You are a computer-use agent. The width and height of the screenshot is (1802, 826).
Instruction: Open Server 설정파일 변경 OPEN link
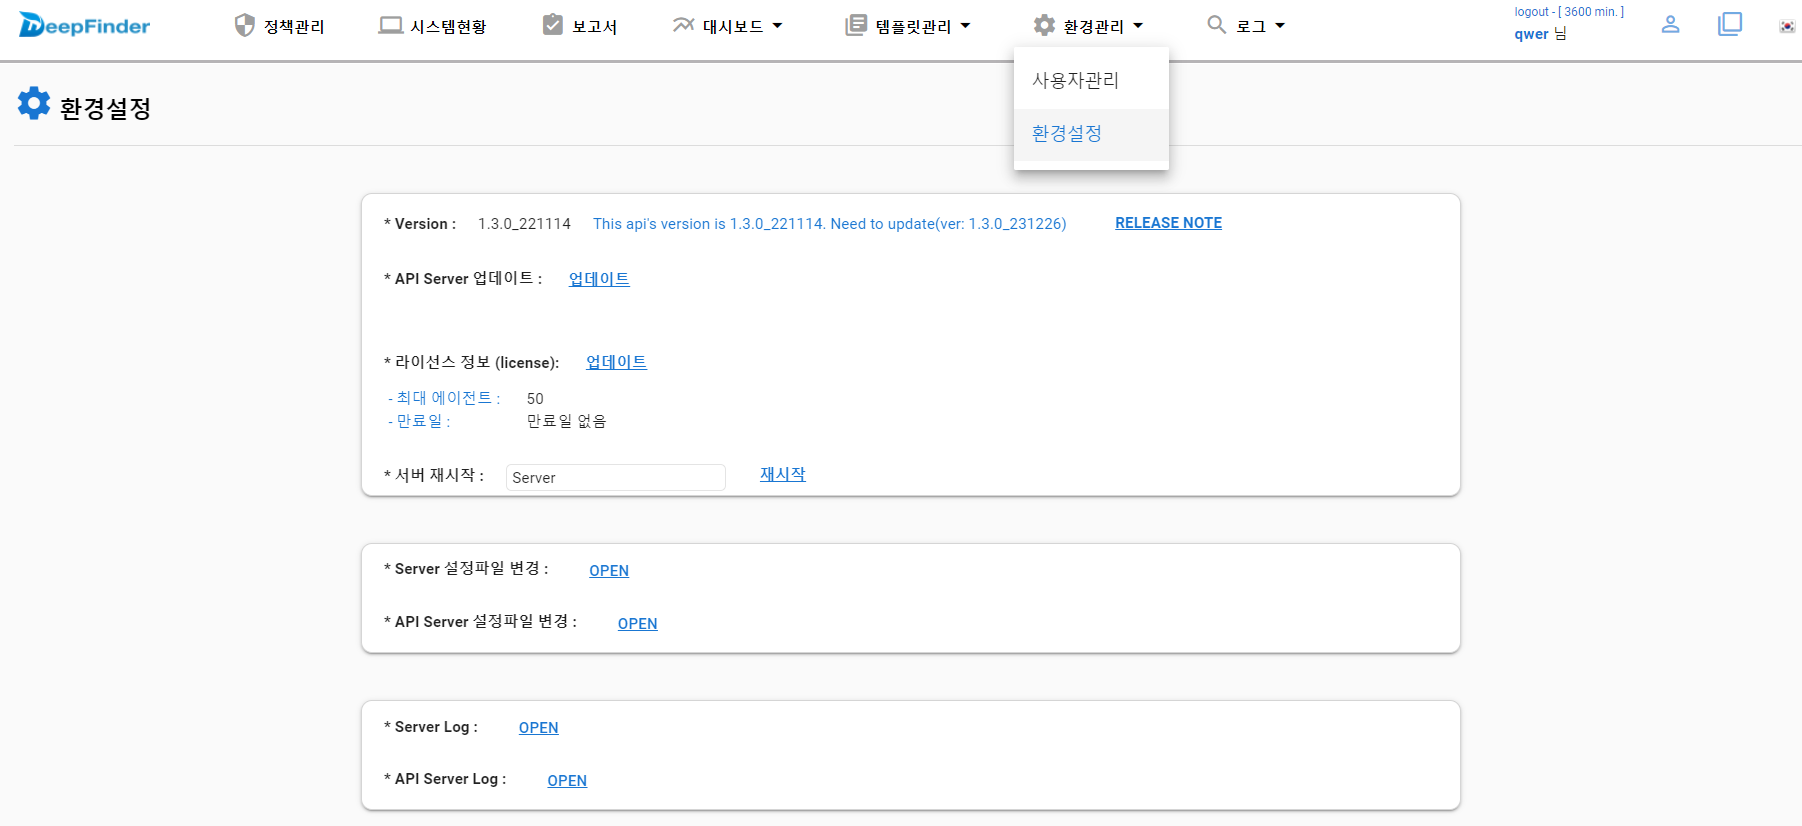pyautogui.click(x=609, y=571)
